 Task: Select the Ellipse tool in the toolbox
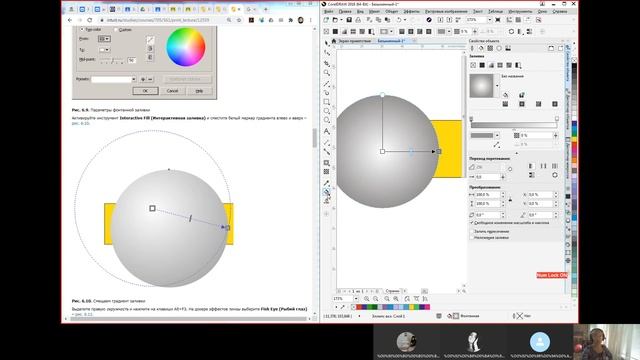click(327, 111)
